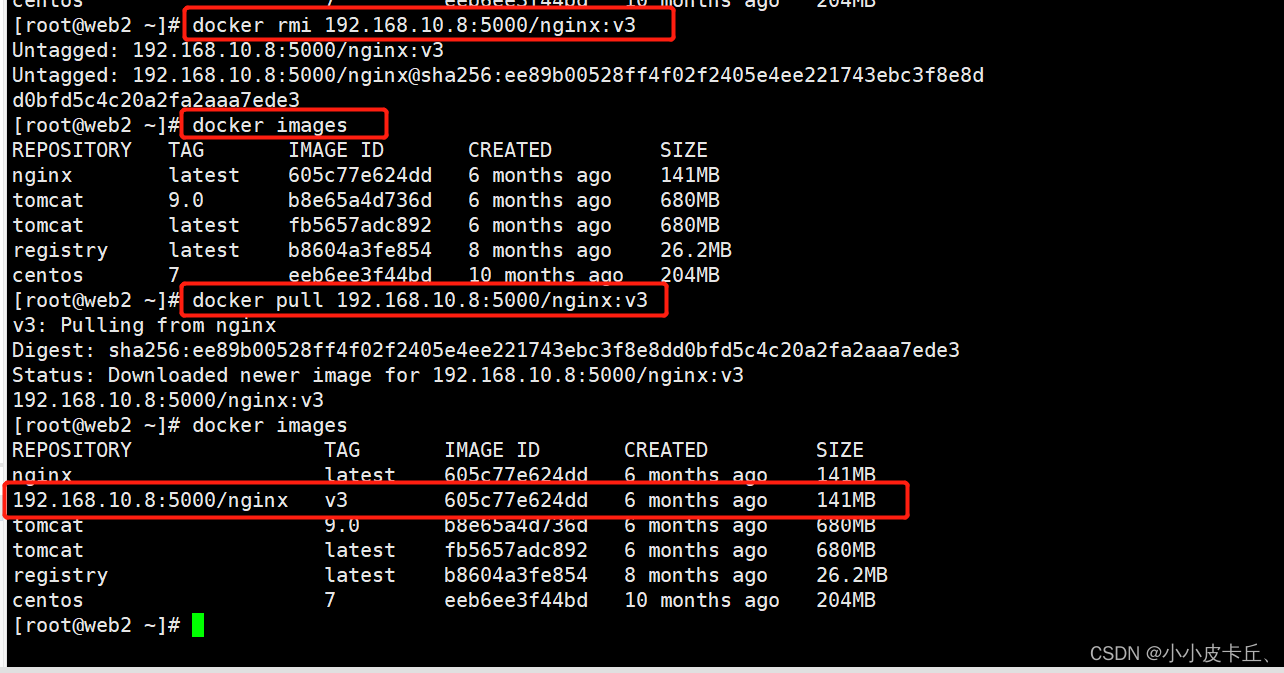This screenshot has width=1284, height=673.
Task: Select the Untagged line ending in nginx:v3
Action: [228, 50]
